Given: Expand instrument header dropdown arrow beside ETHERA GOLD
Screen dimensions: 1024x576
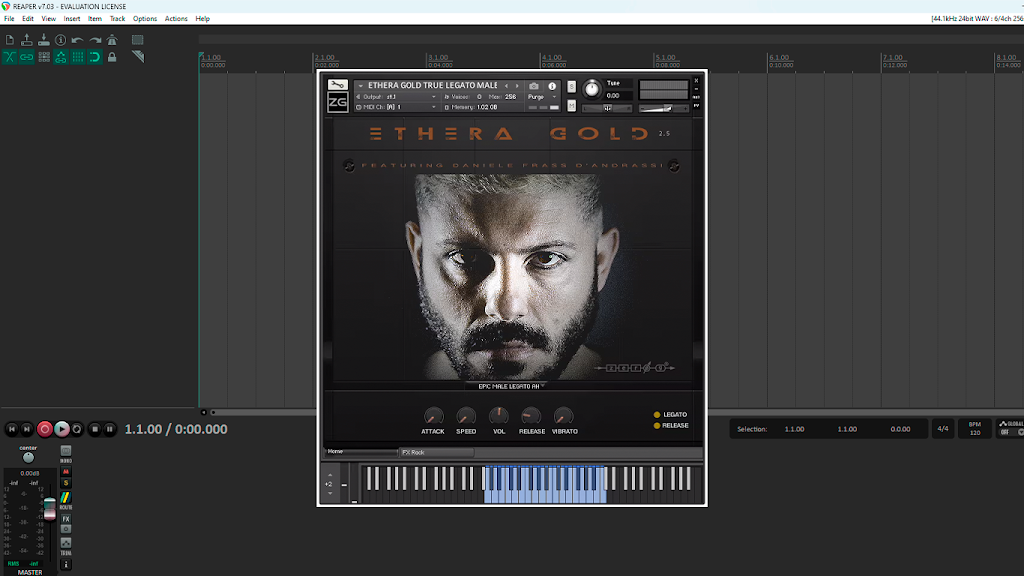Looking at the screenshot, I should [x=360, y=86].
